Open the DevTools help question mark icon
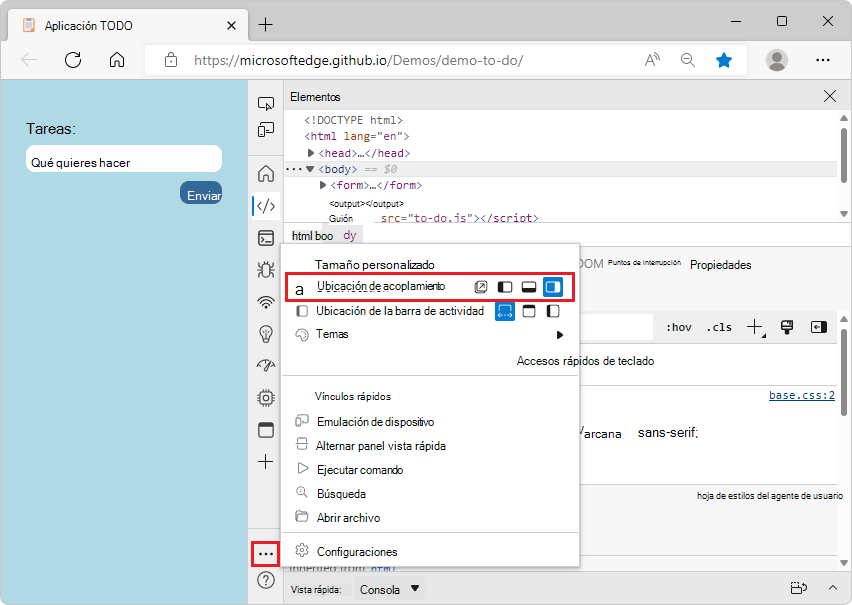 pos(266,580)
